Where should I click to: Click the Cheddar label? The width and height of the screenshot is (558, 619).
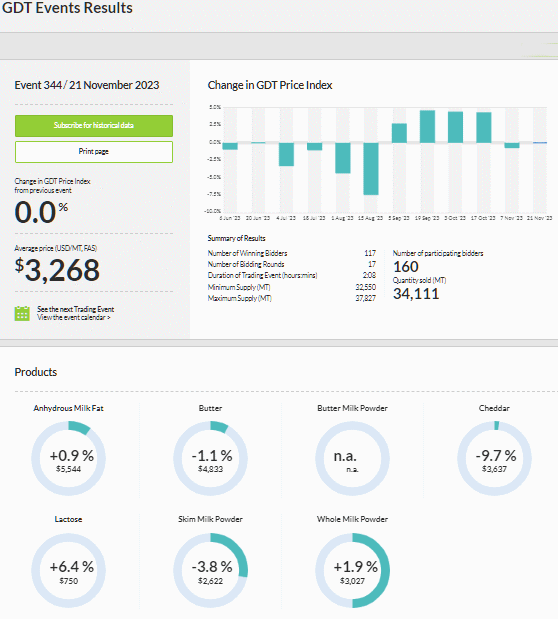(x=494, y=408)
